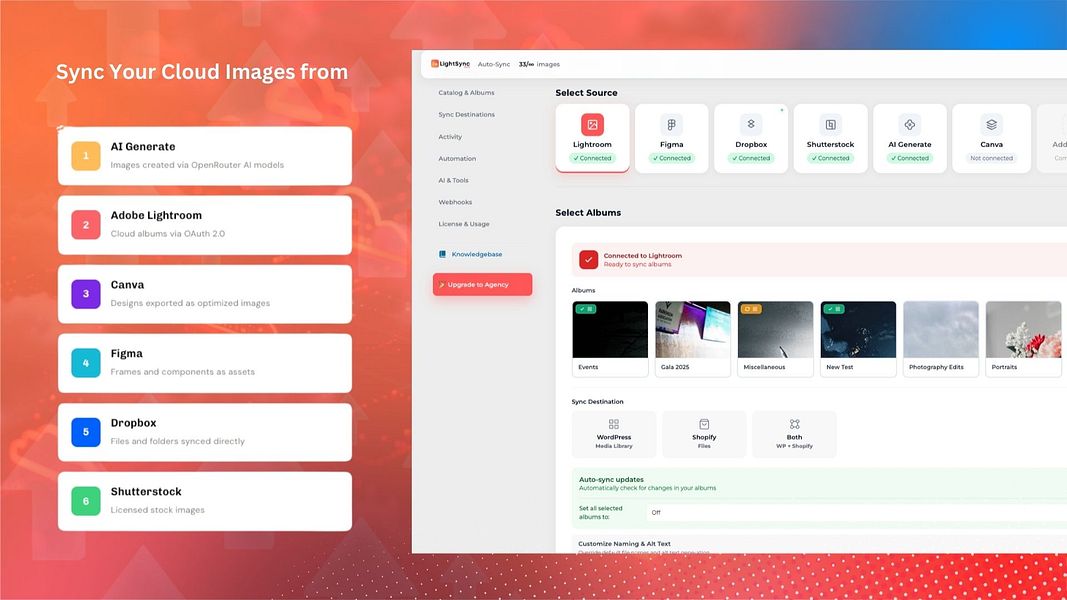This screenshot has height=600, width=1067.
Task: Click the Dropbox source icon
Action: tap(751, 124)
